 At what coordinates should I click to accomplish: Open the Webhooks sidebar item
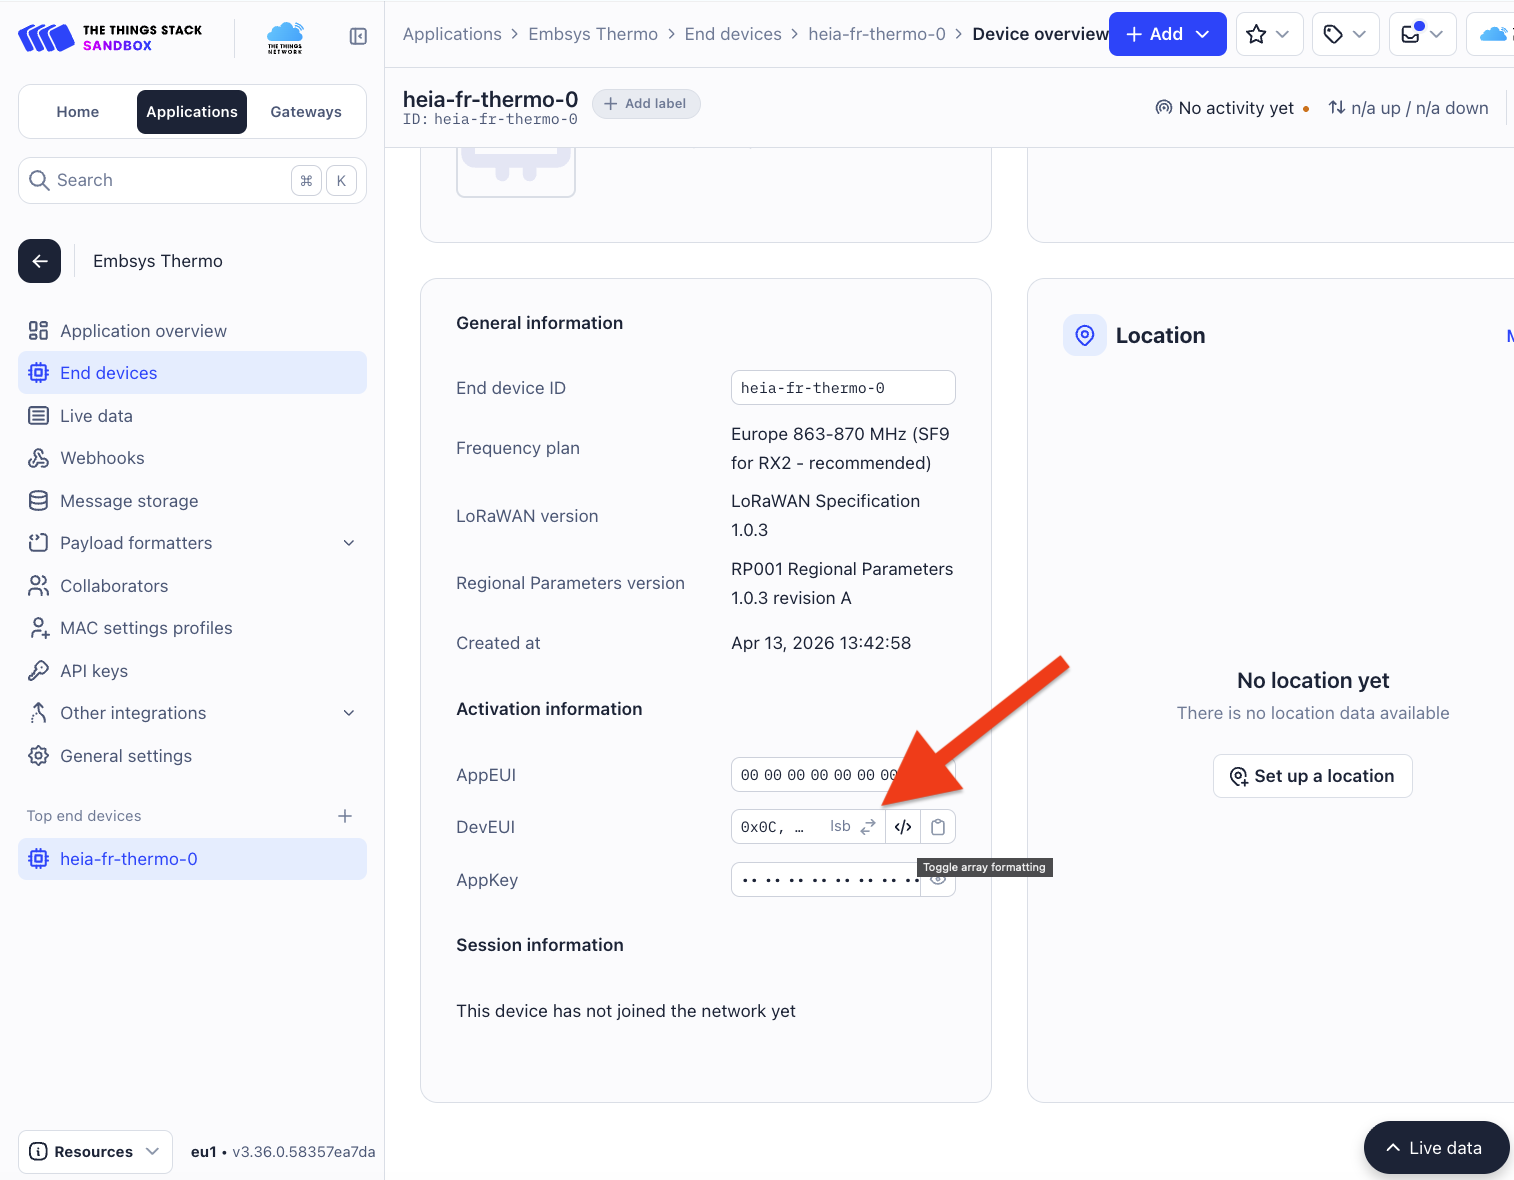click(102, 458)
